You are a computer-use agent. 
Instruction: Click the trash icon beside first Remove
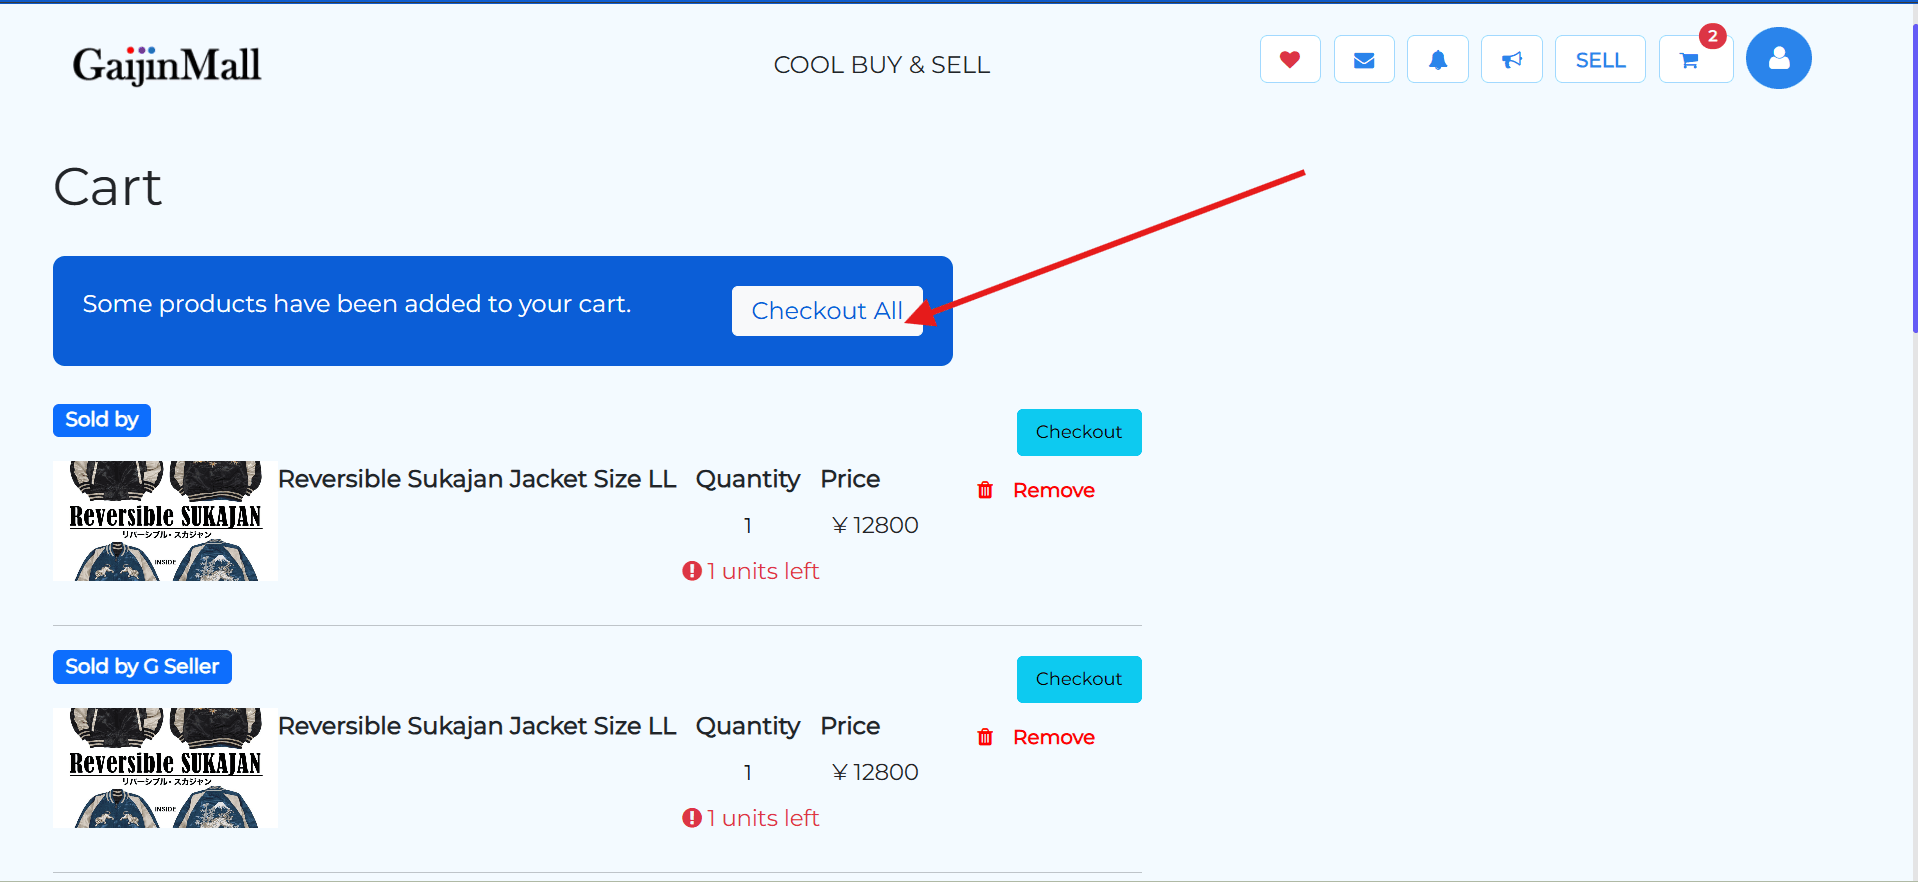pyautogui.click(x=985, y=490)
